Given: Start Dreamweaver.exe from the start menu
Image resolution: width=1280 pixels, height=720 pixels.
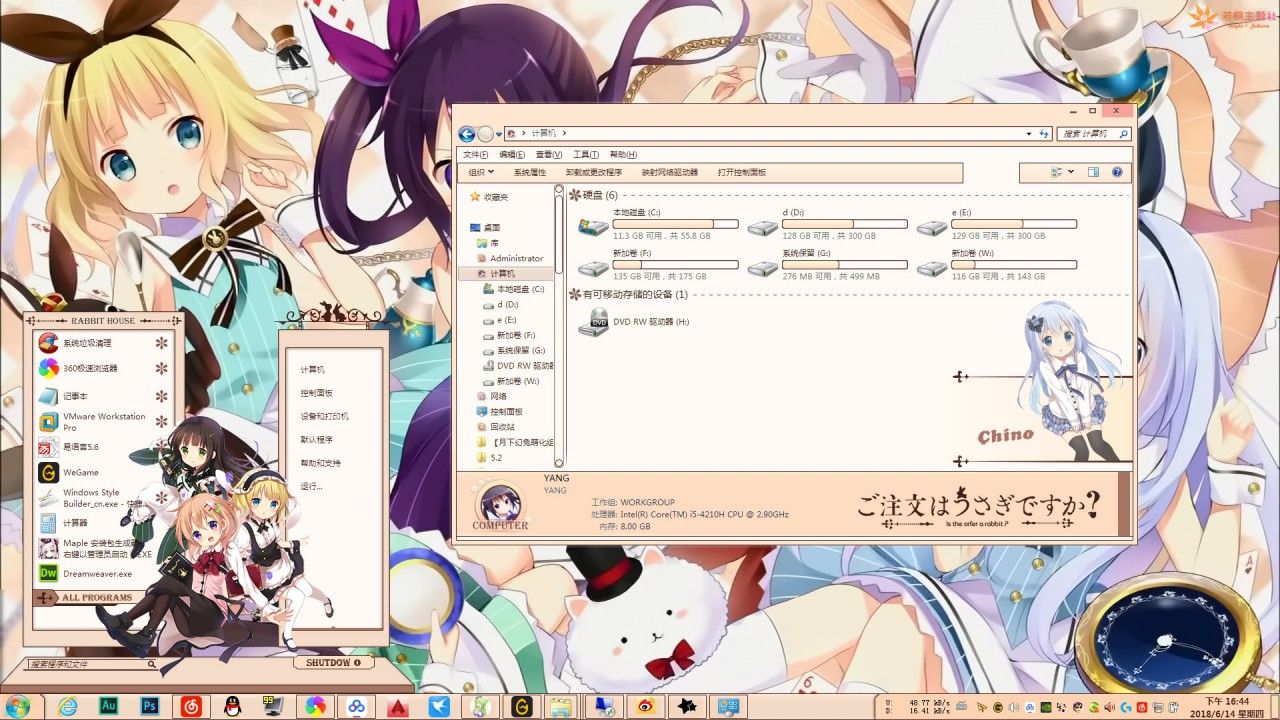Looking at the screenshot, I should (x=98, y=574).
